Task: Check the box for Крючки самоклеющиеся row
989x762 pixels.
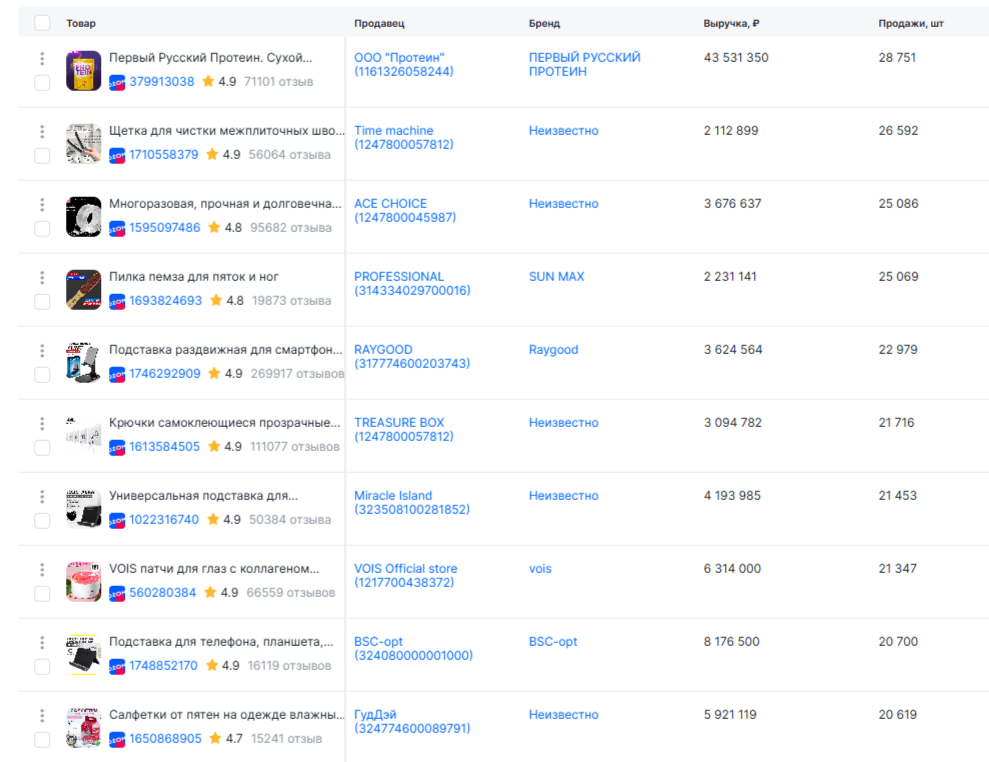Action: (42, 448)
